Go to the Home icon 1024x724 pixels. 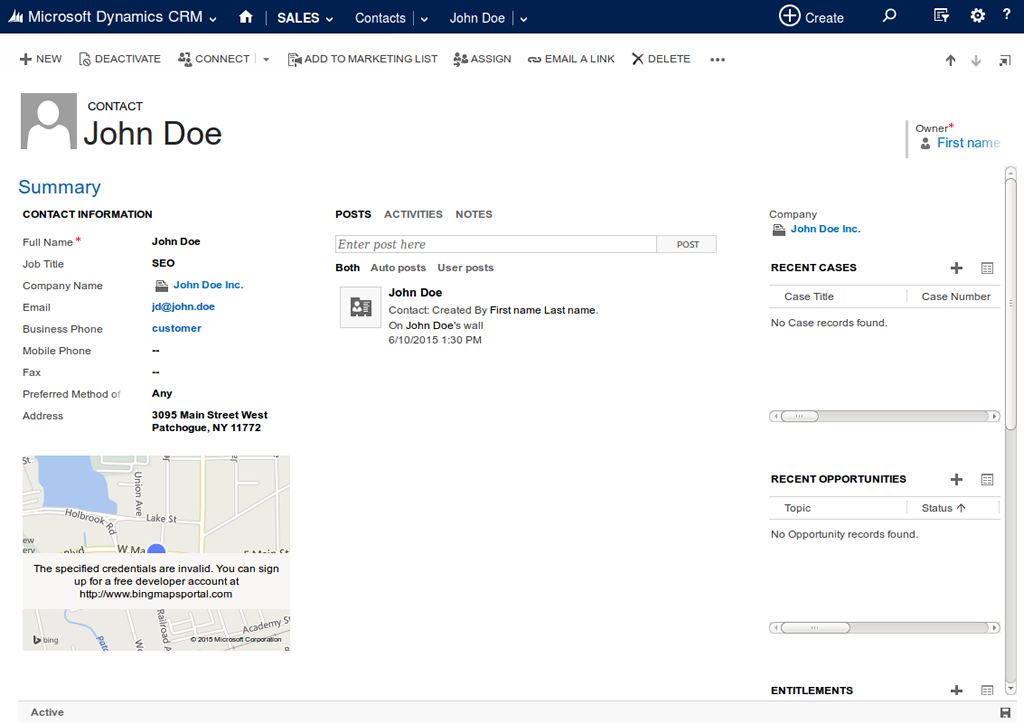click(x=246, y=17)
